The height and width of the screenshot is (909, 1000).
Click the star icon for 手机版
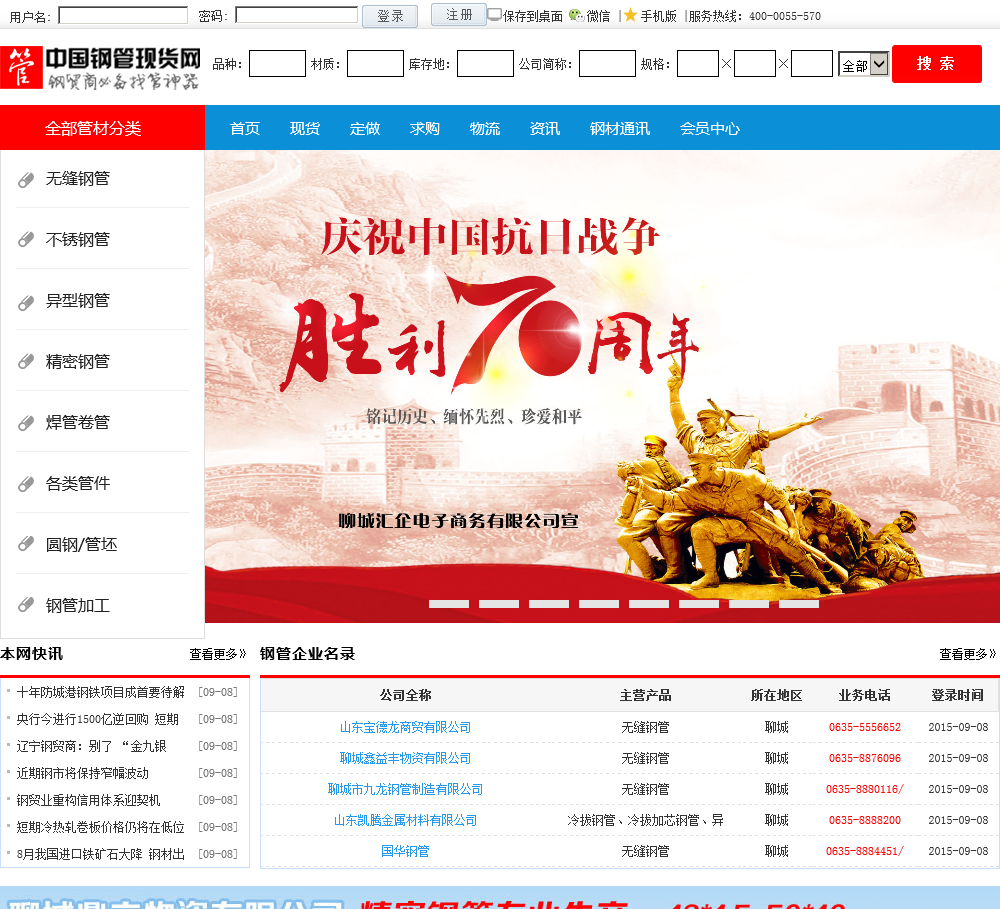630,15
